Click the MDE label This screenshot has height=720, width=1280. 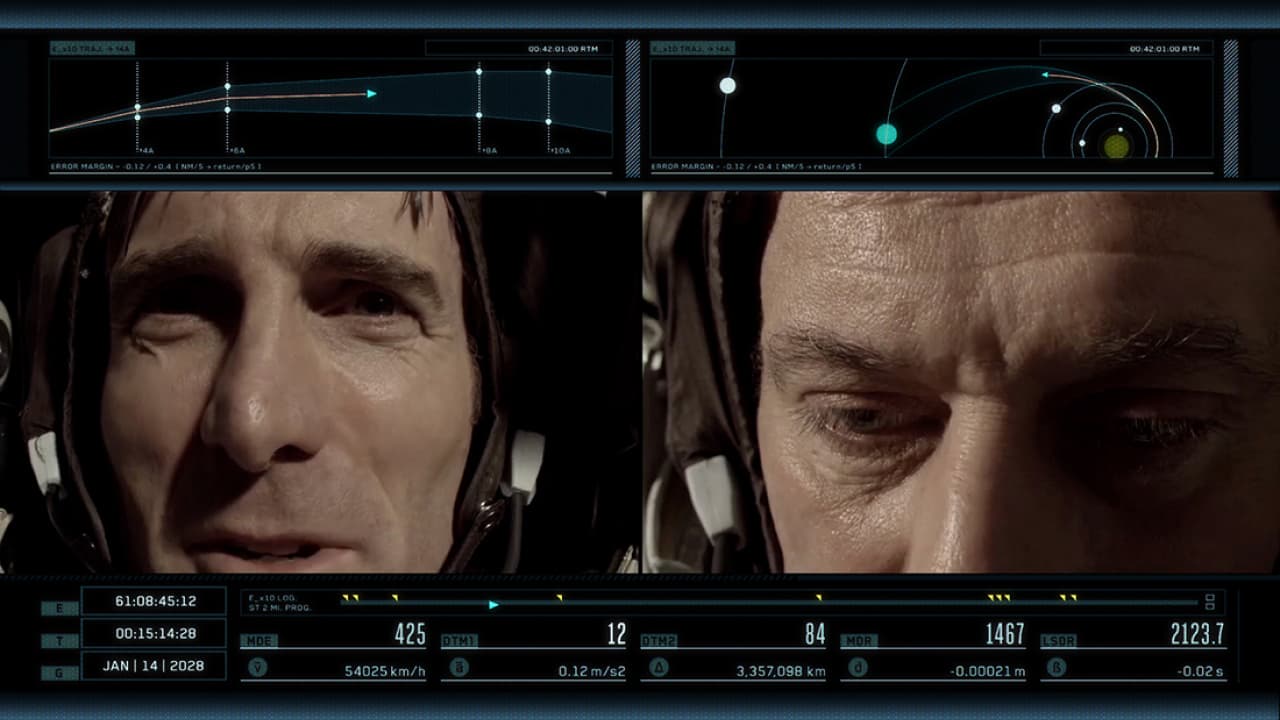pos(259,641)
